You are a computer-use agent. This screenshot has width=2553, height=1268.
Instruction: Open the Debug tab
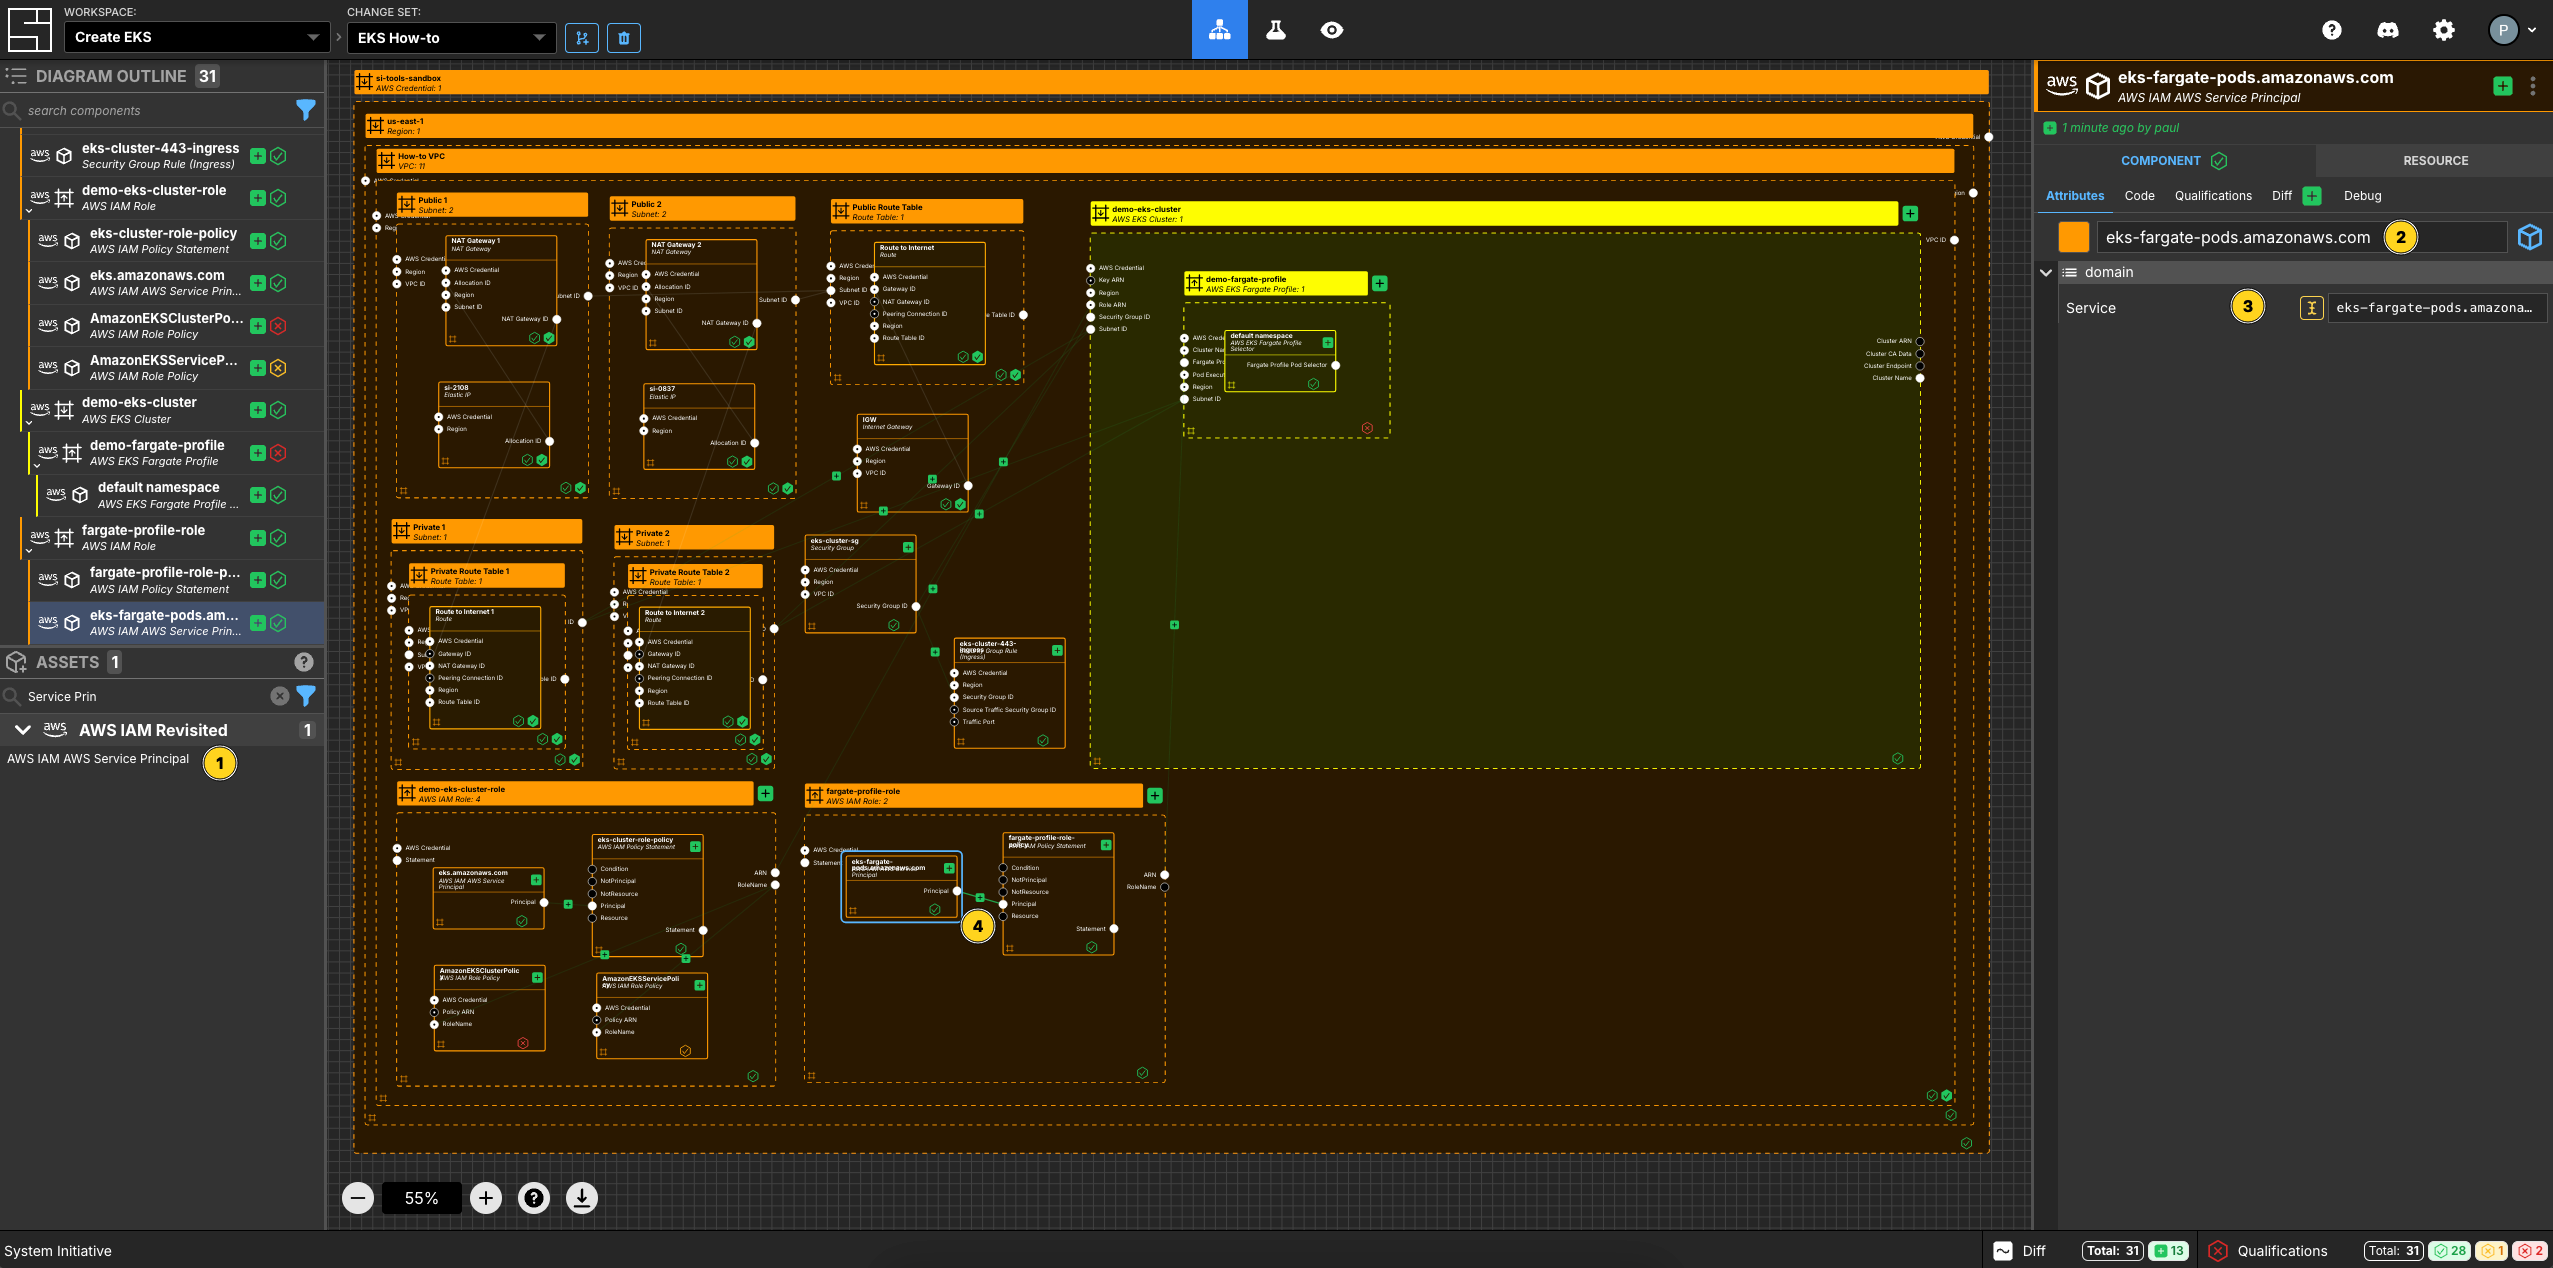pos(2362,196)
